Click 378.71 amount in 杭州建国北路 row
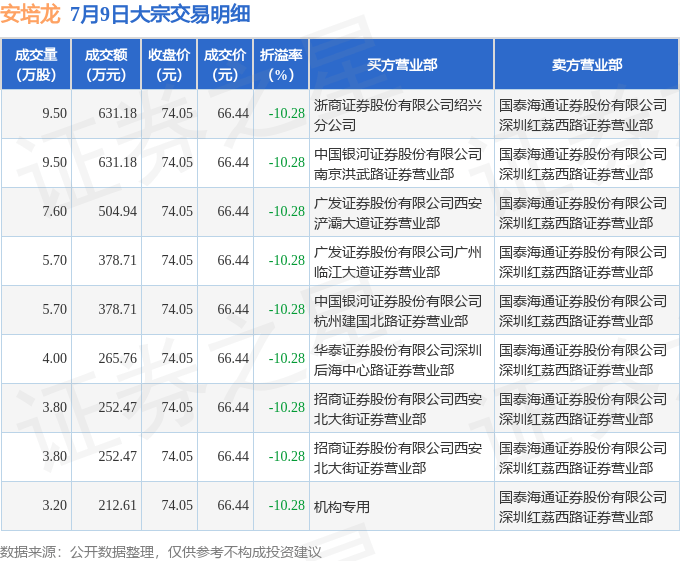This screenshot has height=561, width=680. point(118,310)
